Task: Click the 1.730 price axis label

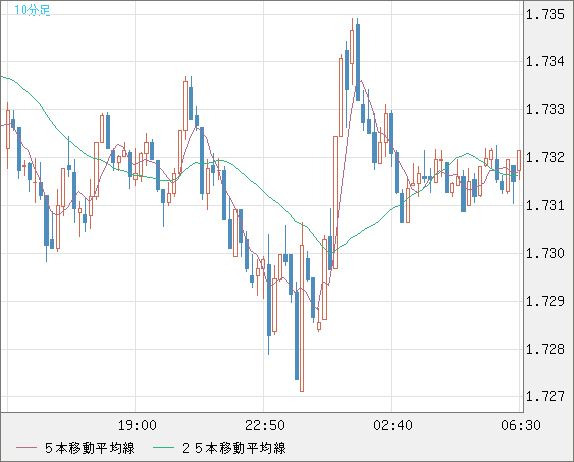Action: (545, 253)
